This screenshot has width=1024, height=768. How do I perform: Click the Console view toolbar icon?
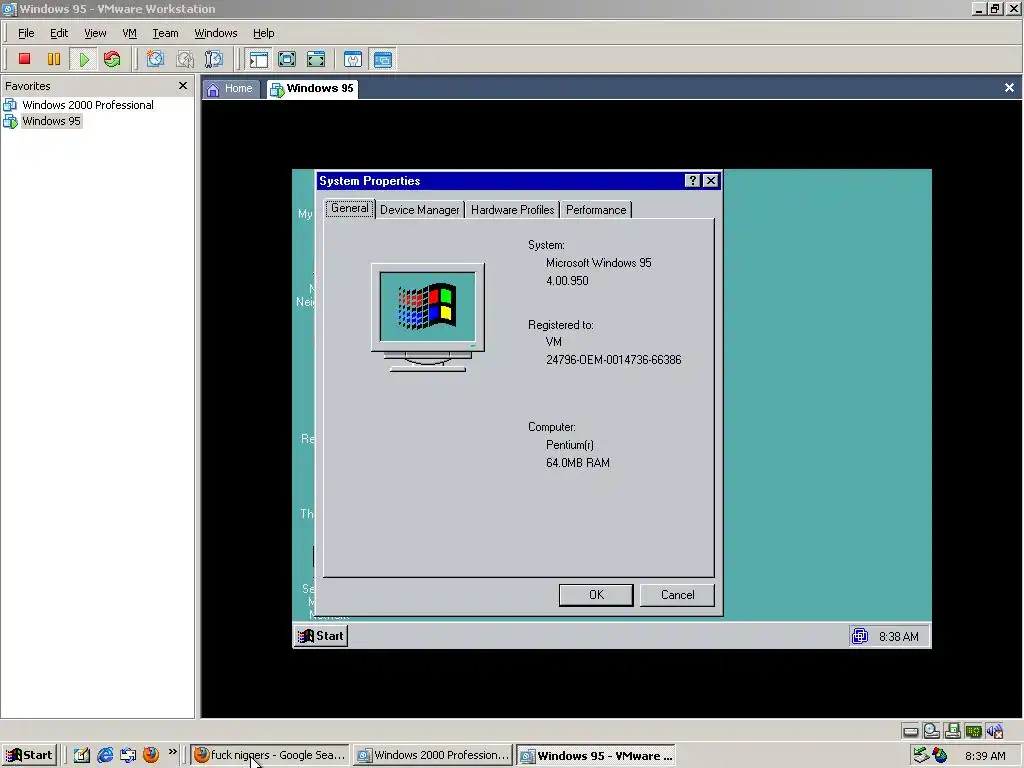[x=383, y=59]
